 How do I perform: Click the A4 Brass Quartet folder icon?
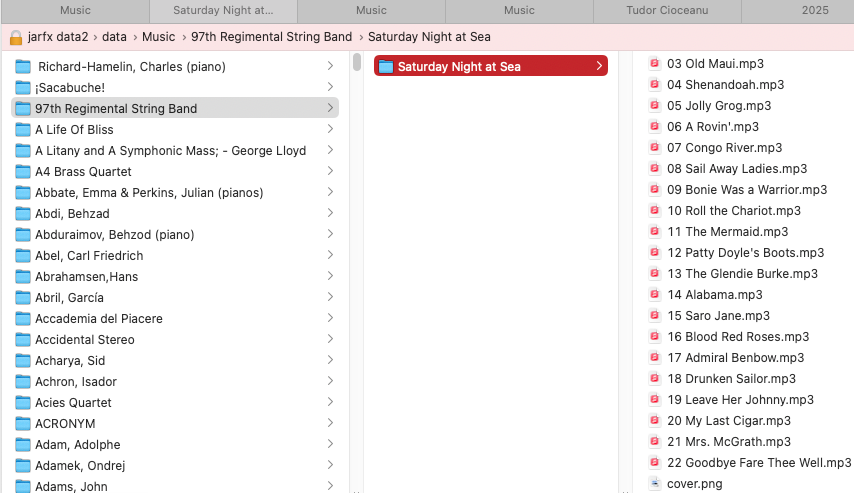coord(23,172)
